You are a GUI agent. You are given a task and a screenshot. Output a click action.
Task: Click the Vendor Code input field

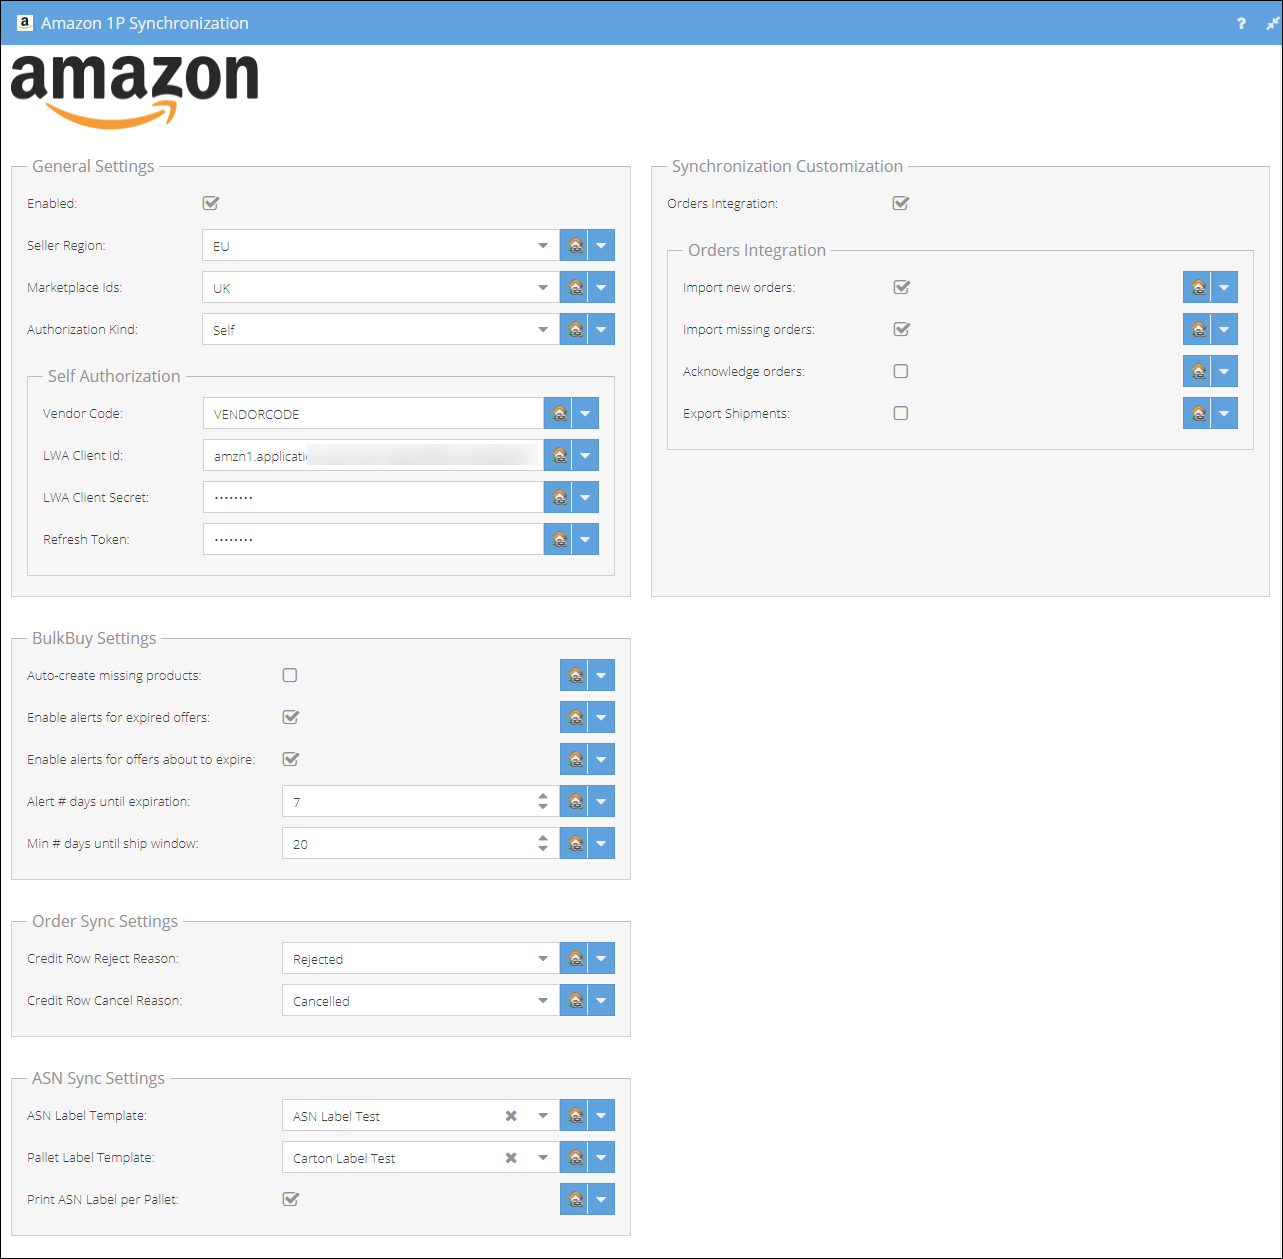[x=373, y=413]
